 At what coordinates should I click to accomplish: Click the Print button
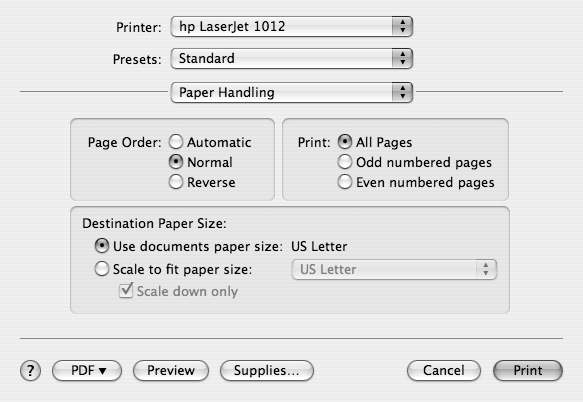tap(528, 370)
